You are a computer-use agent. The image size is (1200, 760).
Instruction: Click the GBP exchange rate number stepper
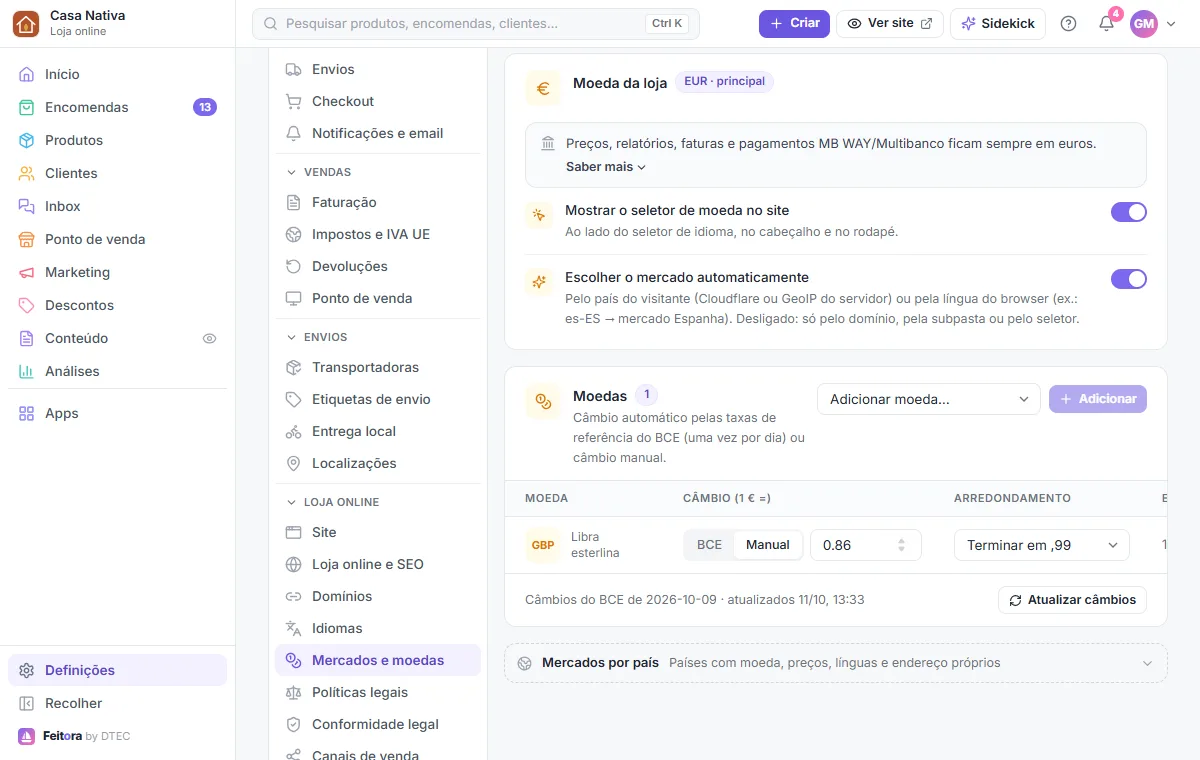coord(901,545)
